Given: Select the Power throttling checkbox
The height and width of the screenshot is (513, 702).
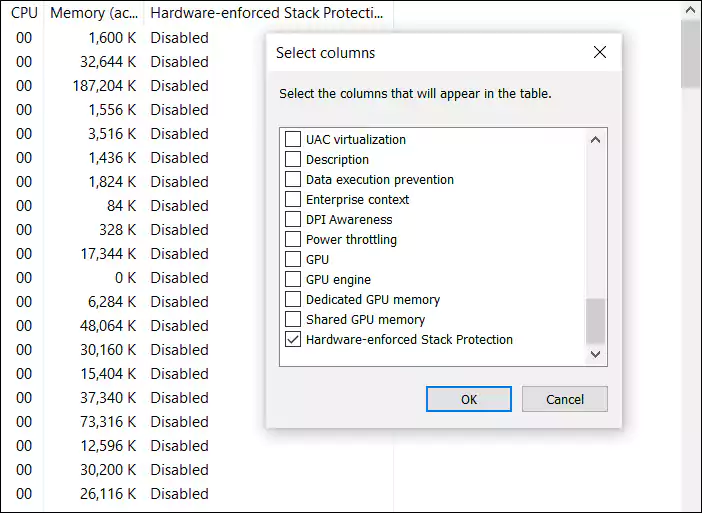Looking at the screenshot, I should tap(293, 239).
